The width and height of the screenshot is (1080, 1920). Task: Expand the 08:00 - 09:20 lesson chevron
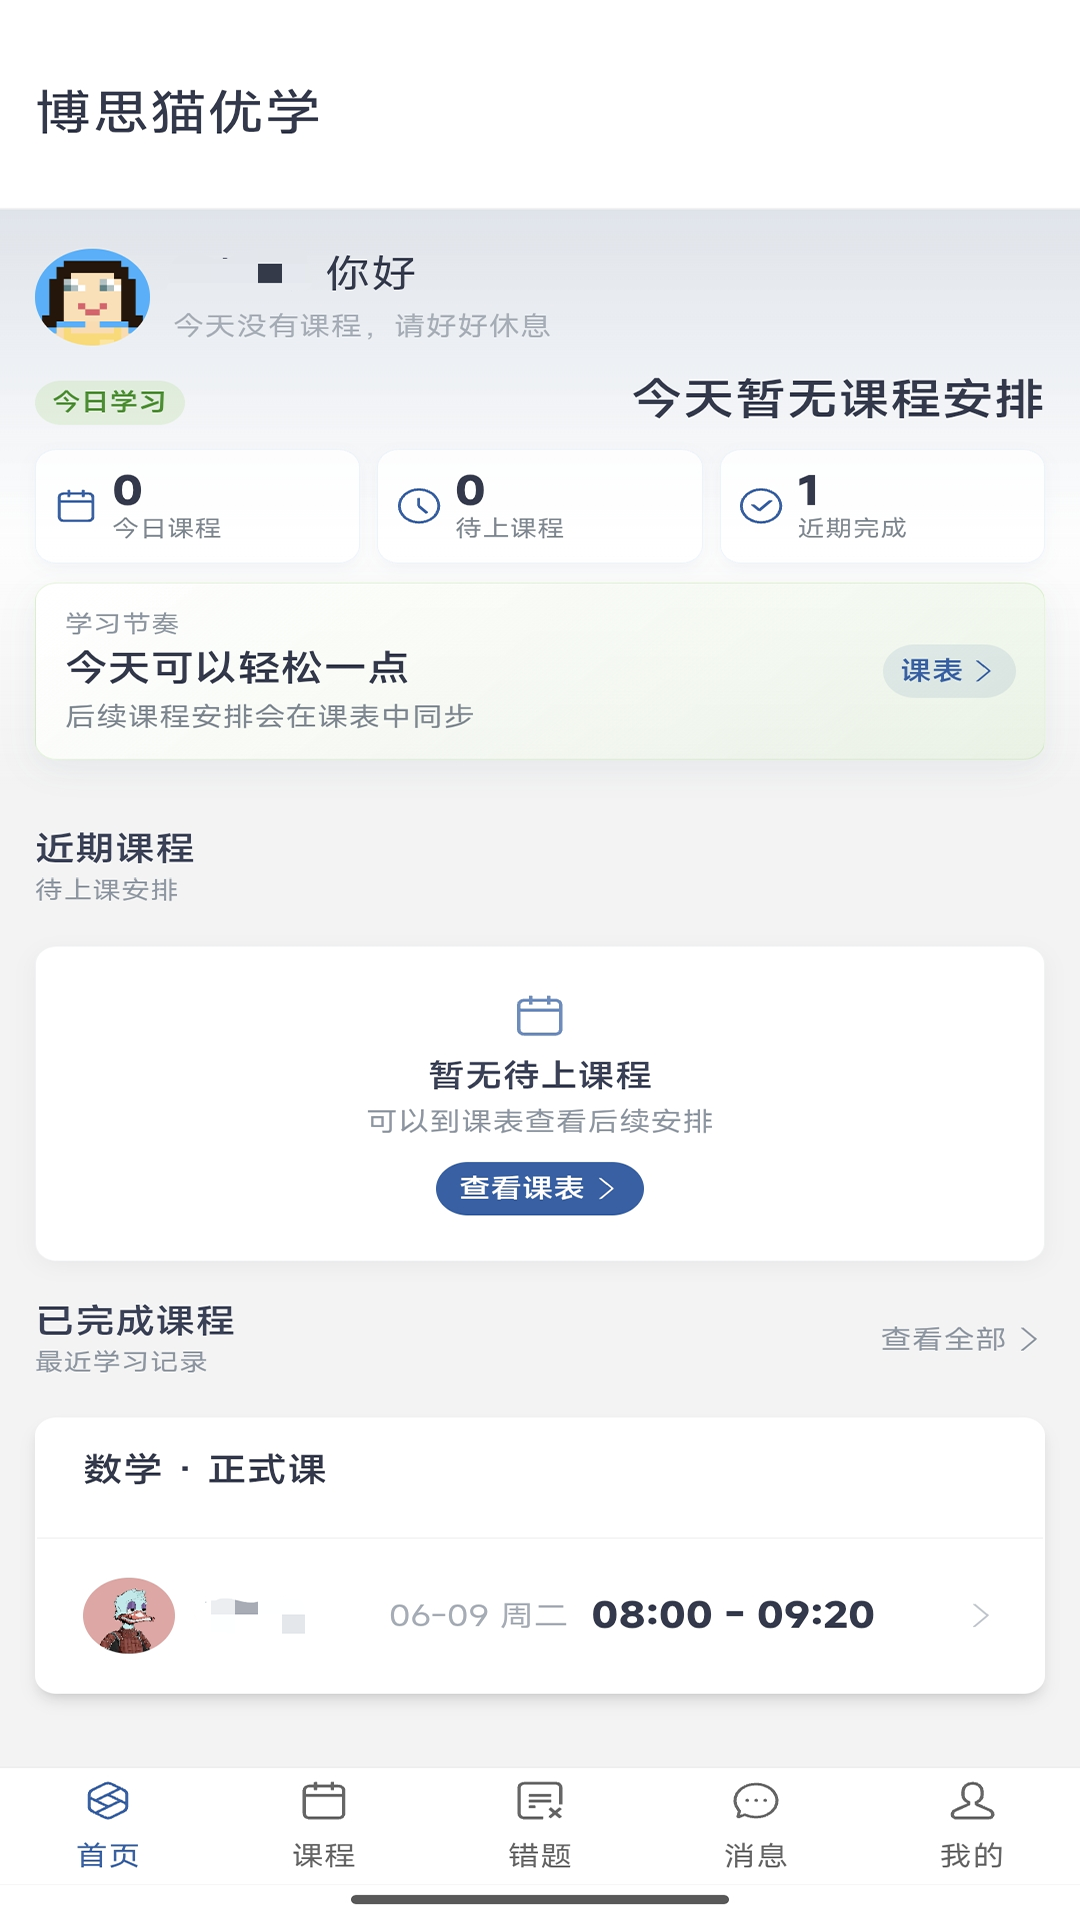pyautogui.click(x=981, y=1615)
